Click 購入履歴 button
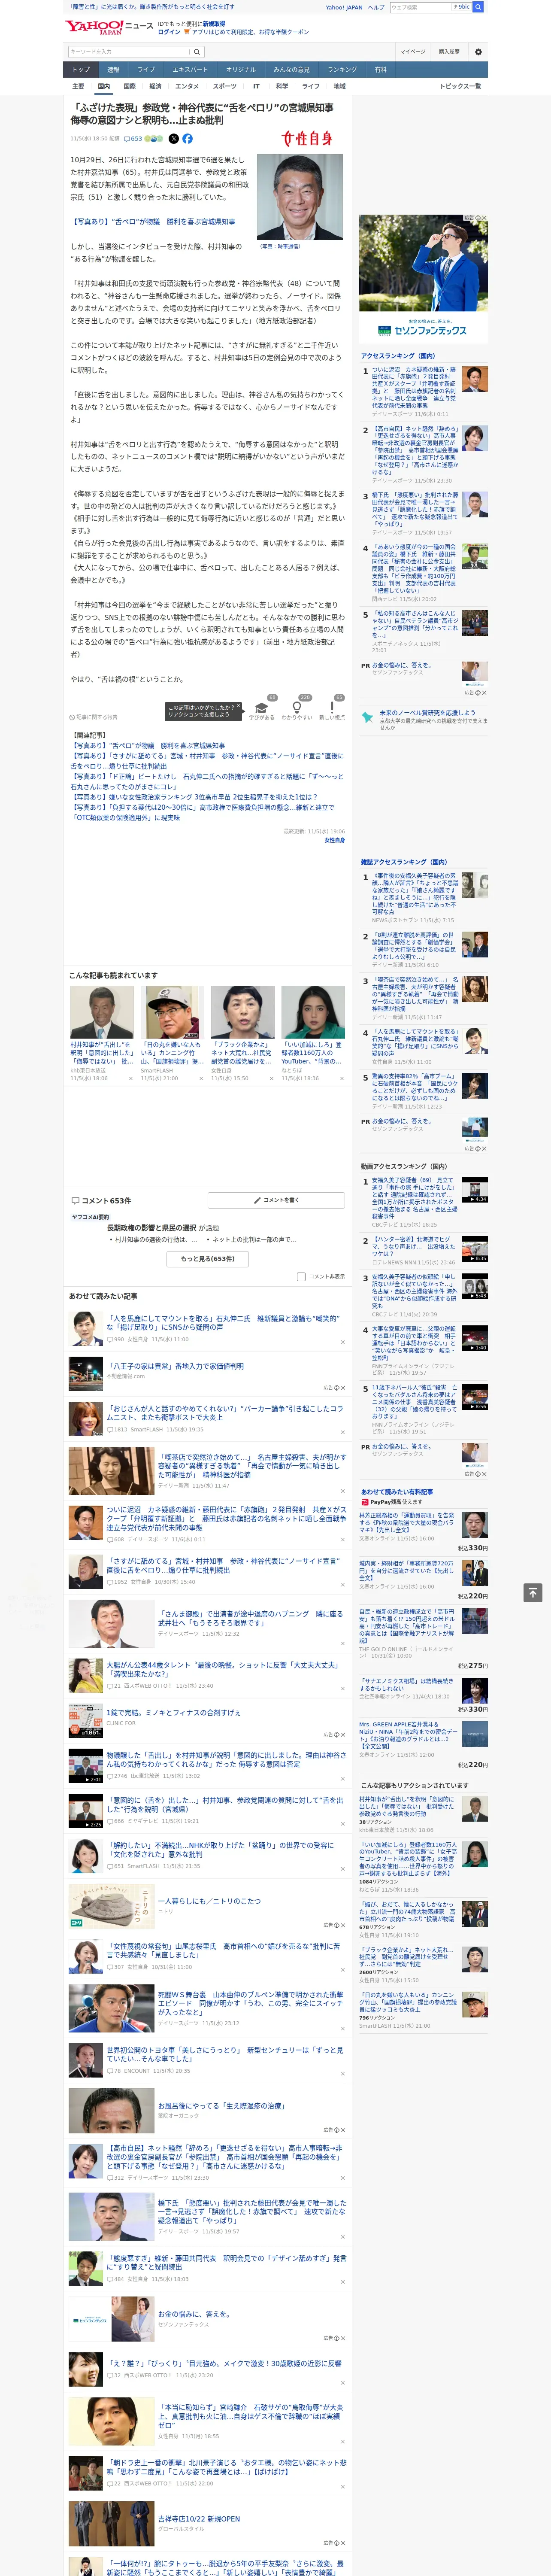The image size is (551, 2576). click(x=449, y=52)
